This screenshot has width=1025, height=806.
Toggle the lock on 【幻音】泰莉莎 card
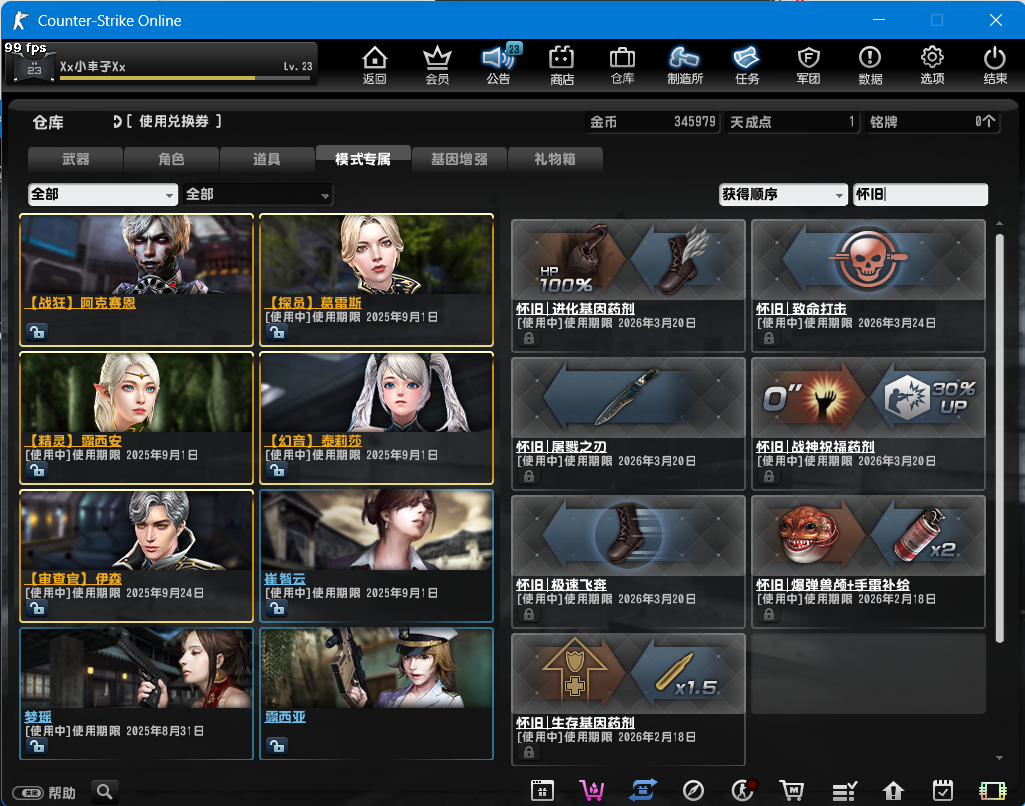pos(277,470)
